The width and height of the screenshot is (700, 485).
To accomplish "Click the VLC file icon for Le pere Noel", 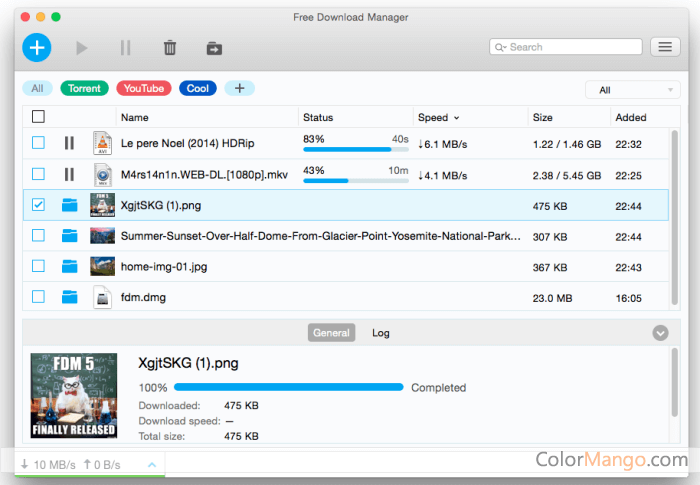I will 102,143.
